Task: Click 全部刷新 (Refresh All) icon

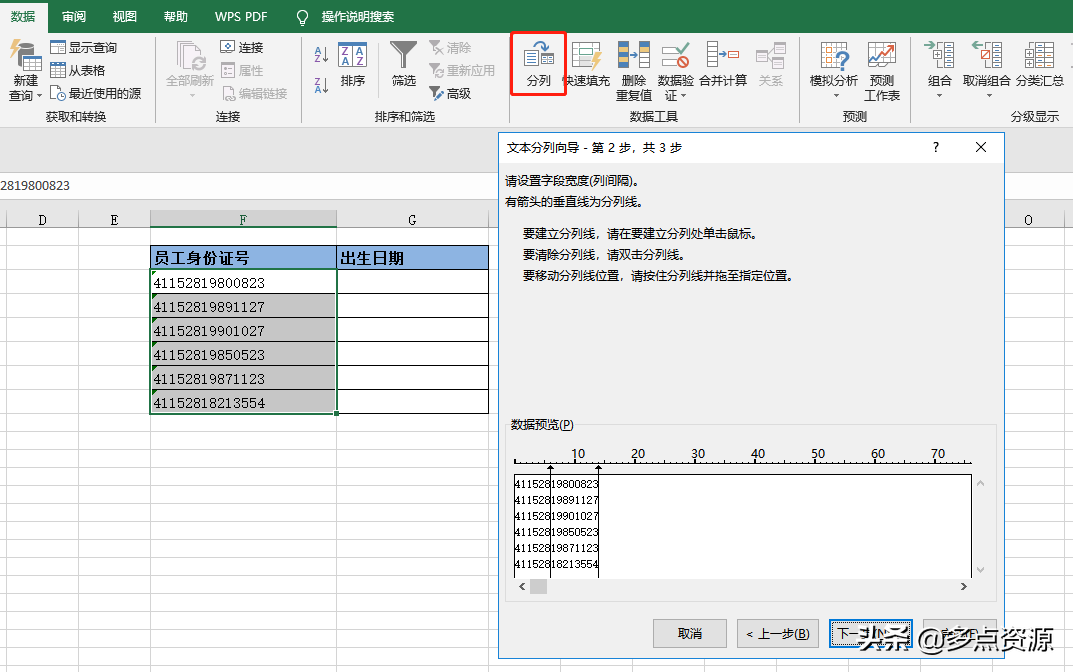Action: coord(190,57)
